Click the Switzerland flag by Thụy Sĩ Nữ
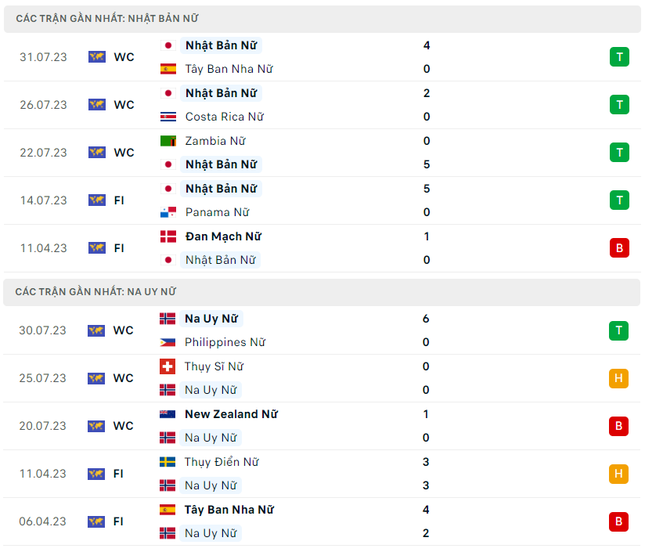Screen dimensions: 645x552 click(x=167, y=366)
